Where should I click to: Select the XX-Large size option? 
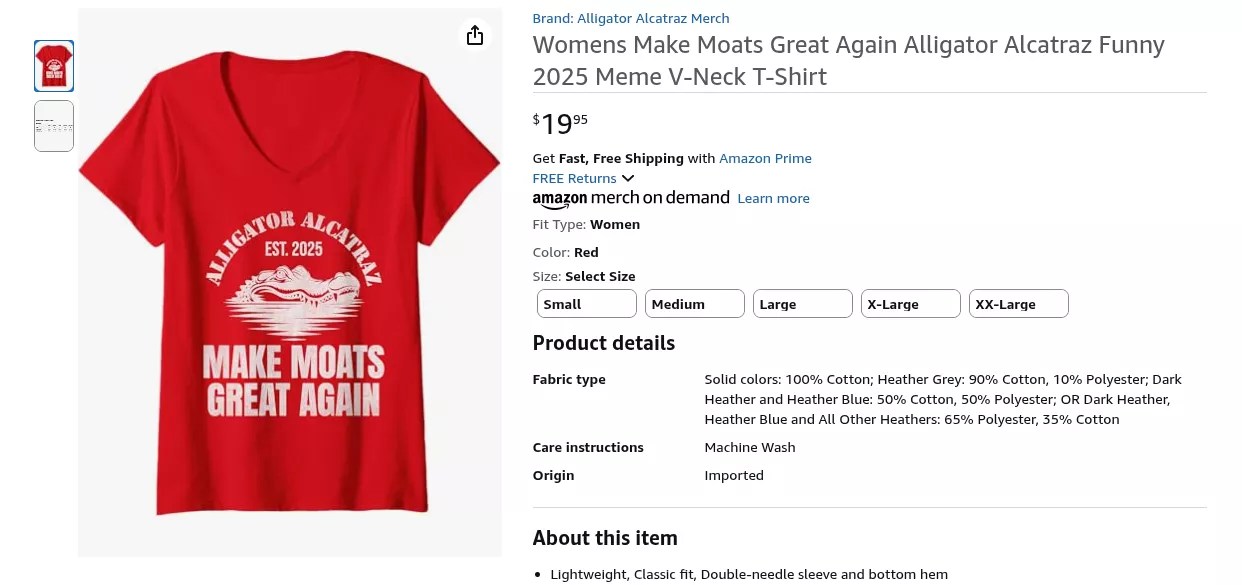point(1019,304)
